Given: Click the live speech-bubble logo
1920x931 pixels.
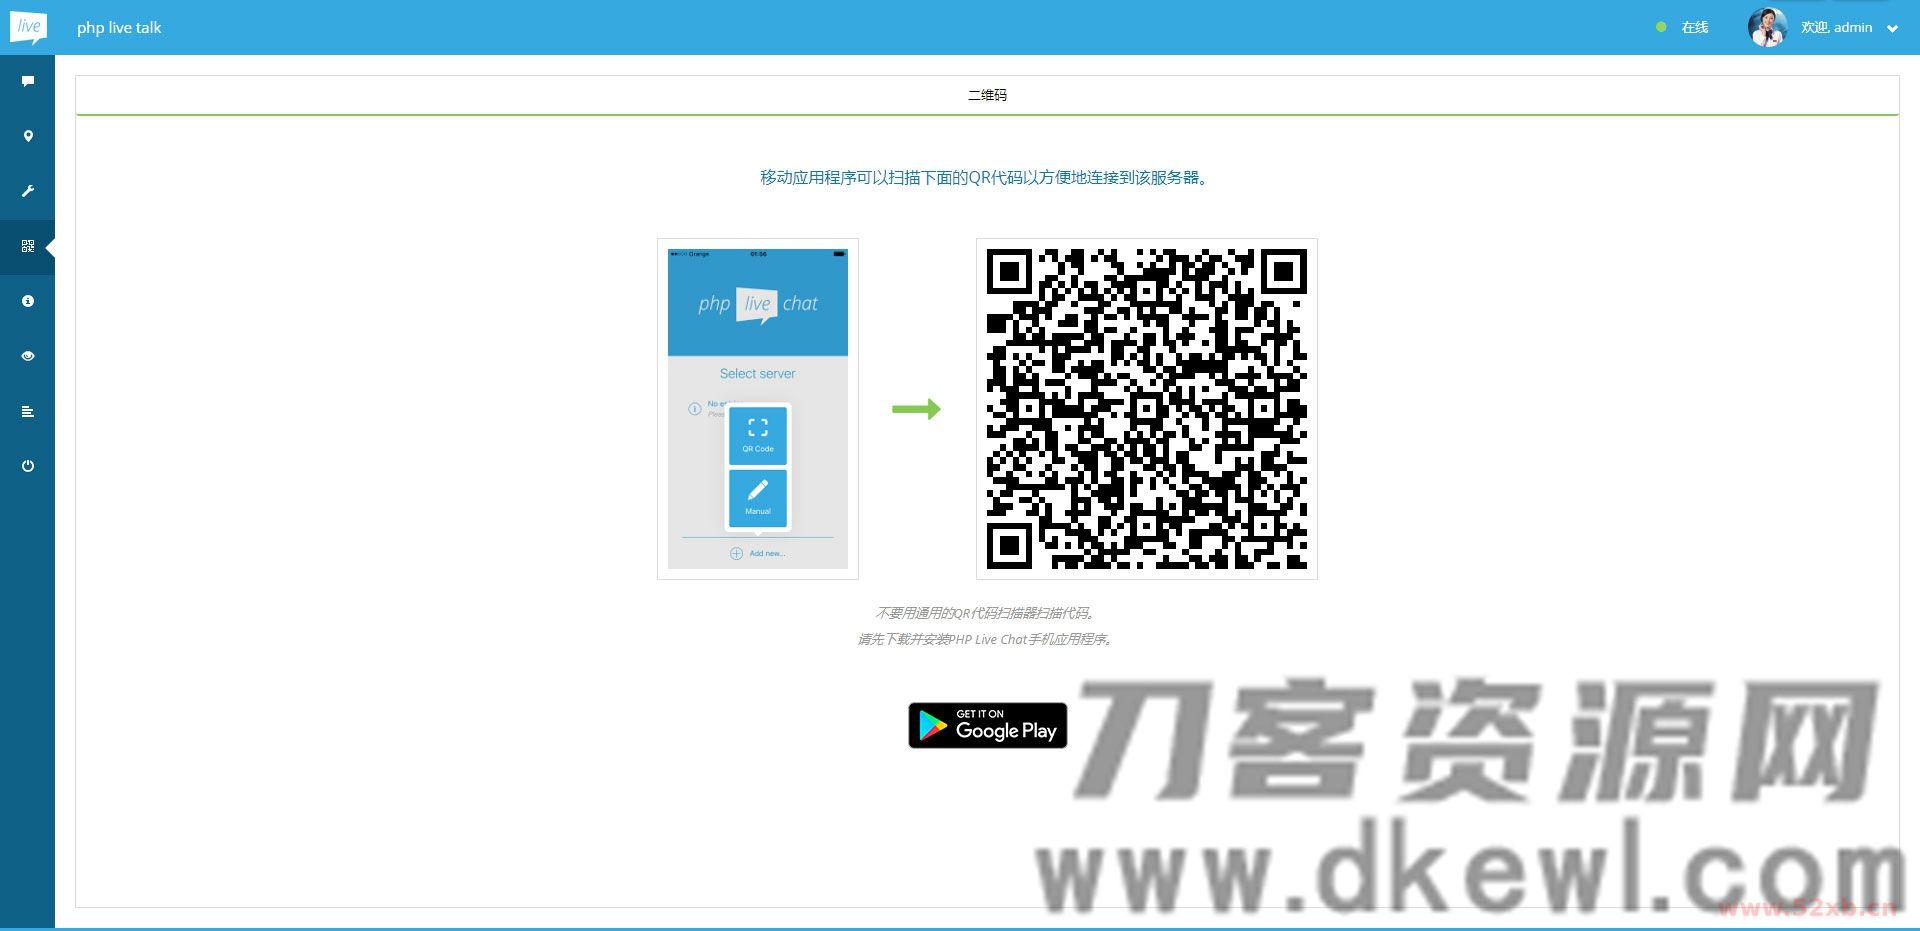Looking at the screenshot, I should click(x=28, y=27).
